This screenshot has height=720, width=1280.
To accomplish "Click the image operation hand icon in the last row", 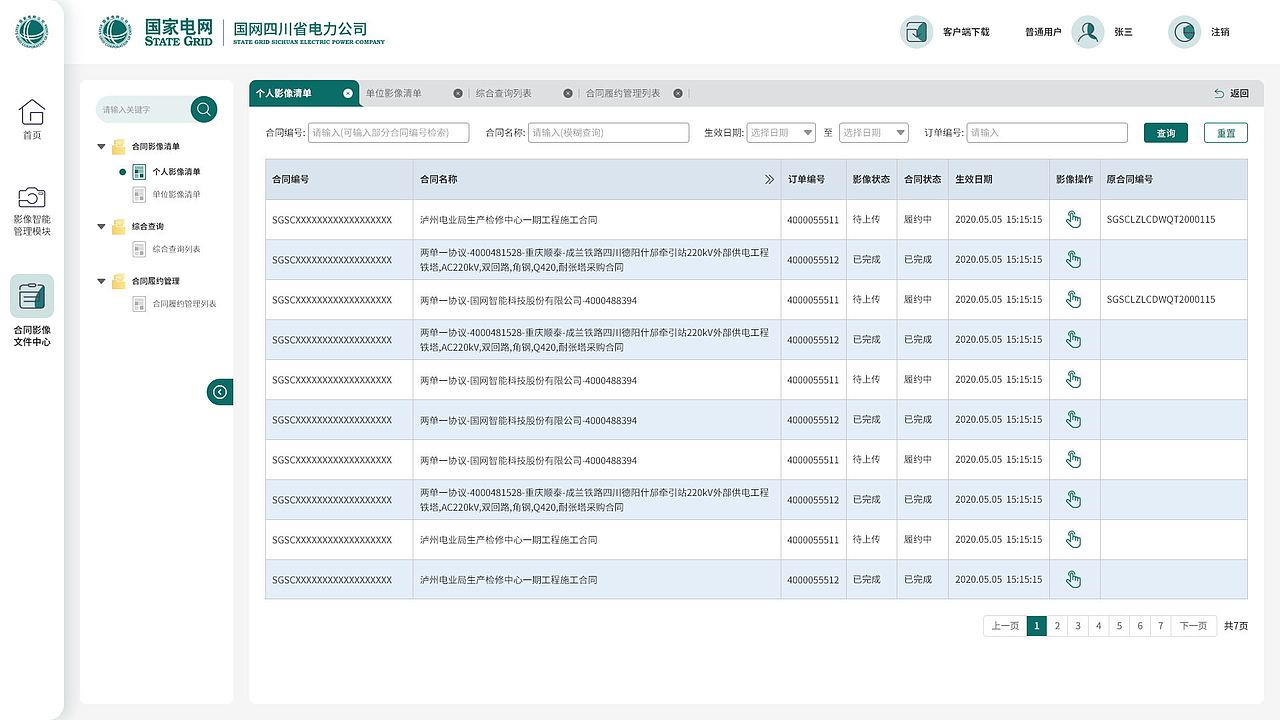I will (x=1074, y=579).
